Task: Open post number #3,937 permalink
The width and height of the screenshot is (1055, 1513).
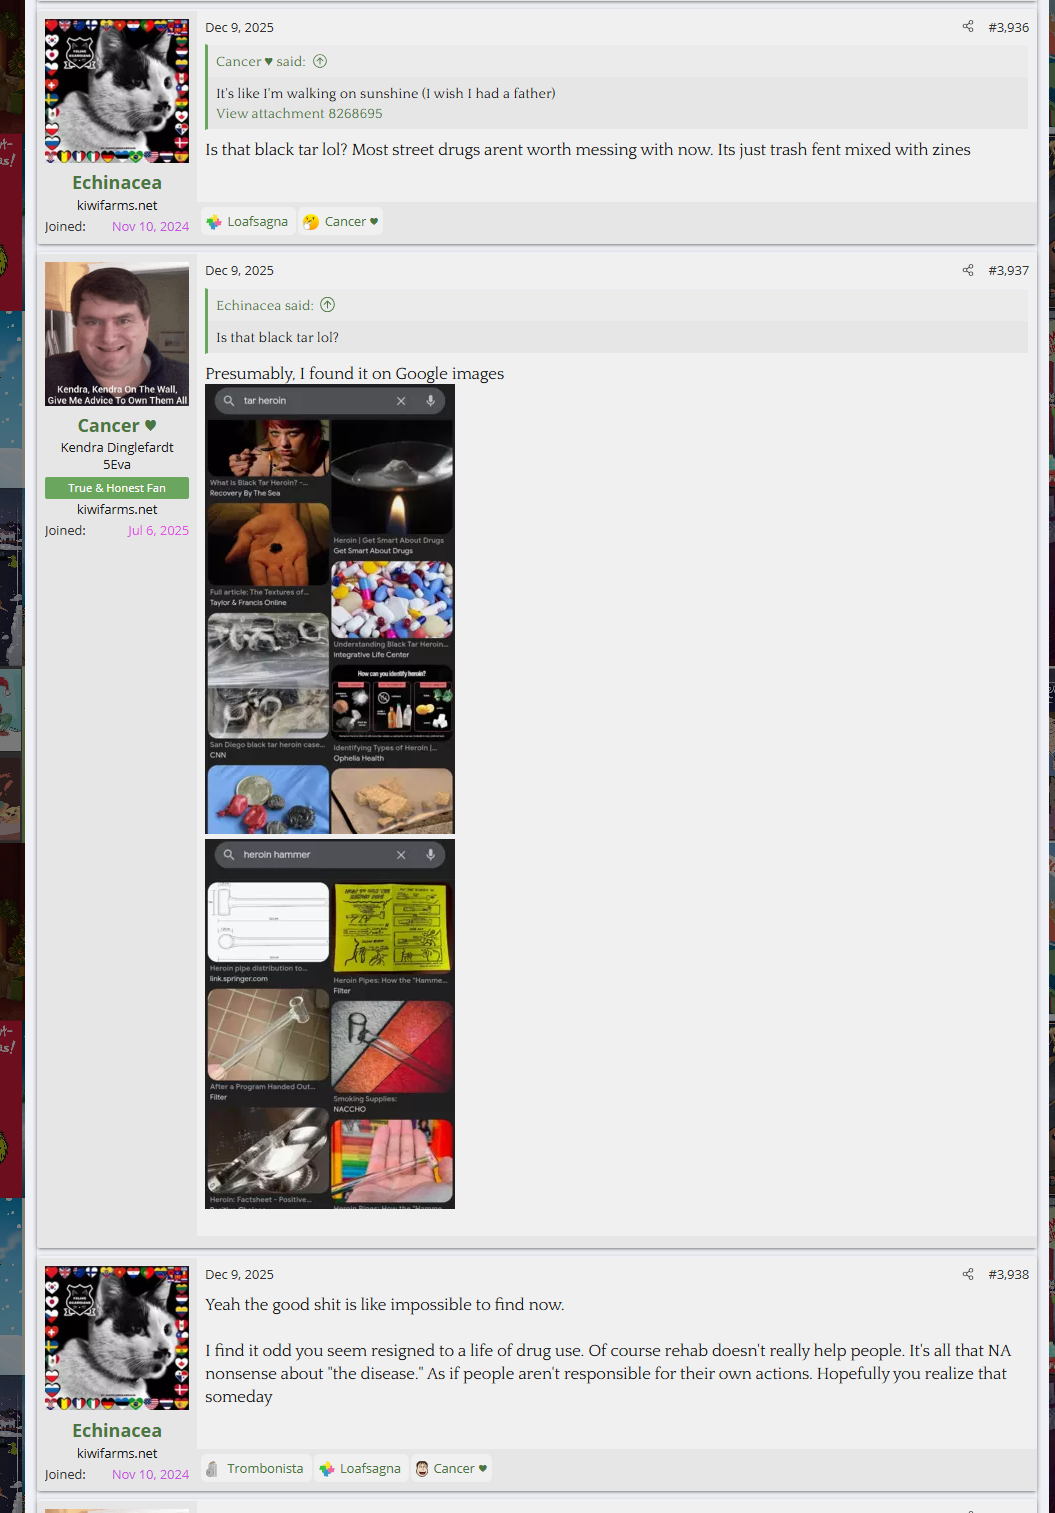Action: 1008,270
